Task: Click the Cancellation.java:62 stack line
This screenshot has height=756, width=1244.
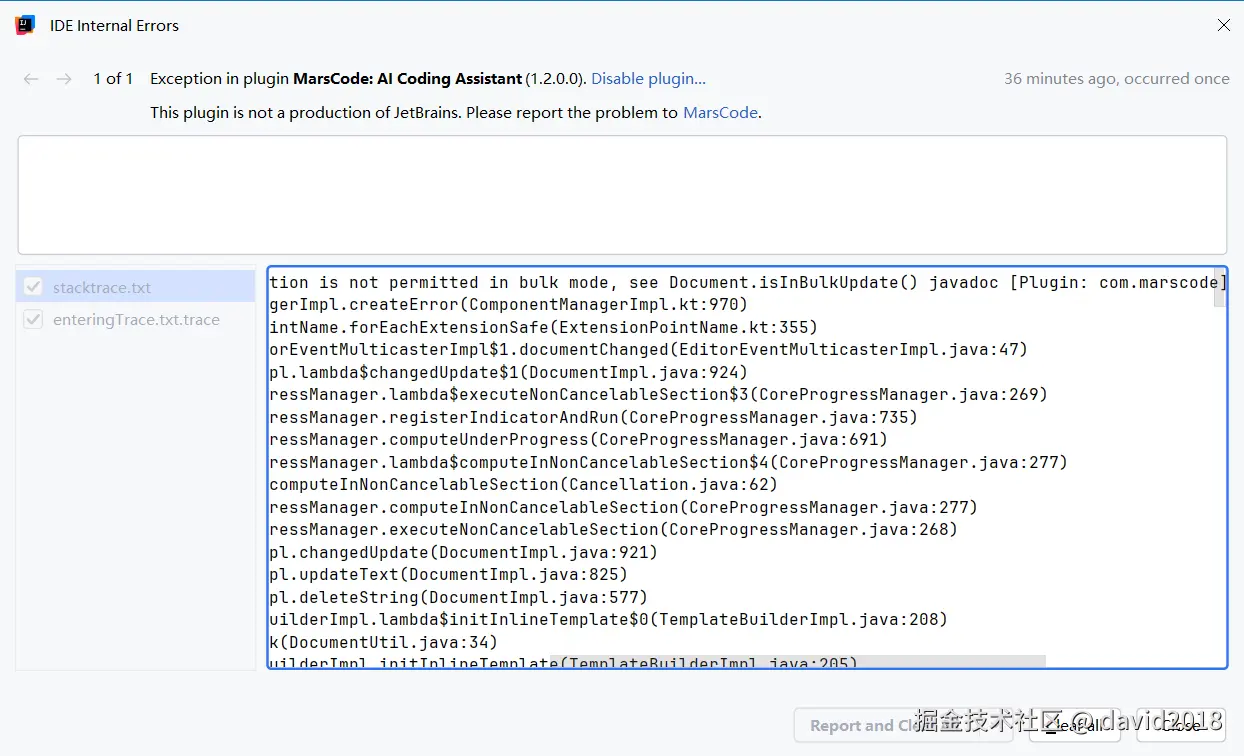Action: [523, 485]
